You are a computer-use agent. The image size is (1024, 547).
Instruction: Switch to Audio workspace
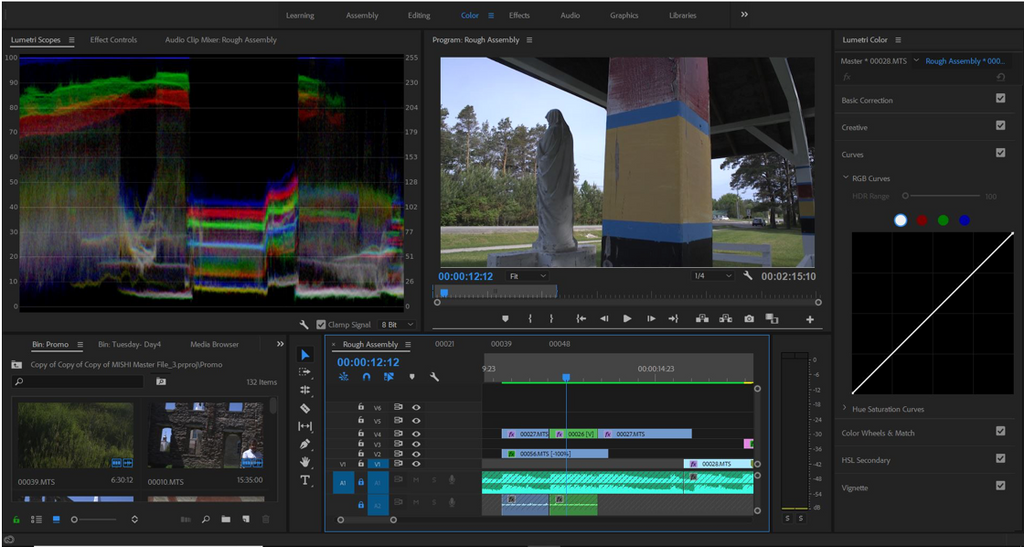(x=570, y=15)
